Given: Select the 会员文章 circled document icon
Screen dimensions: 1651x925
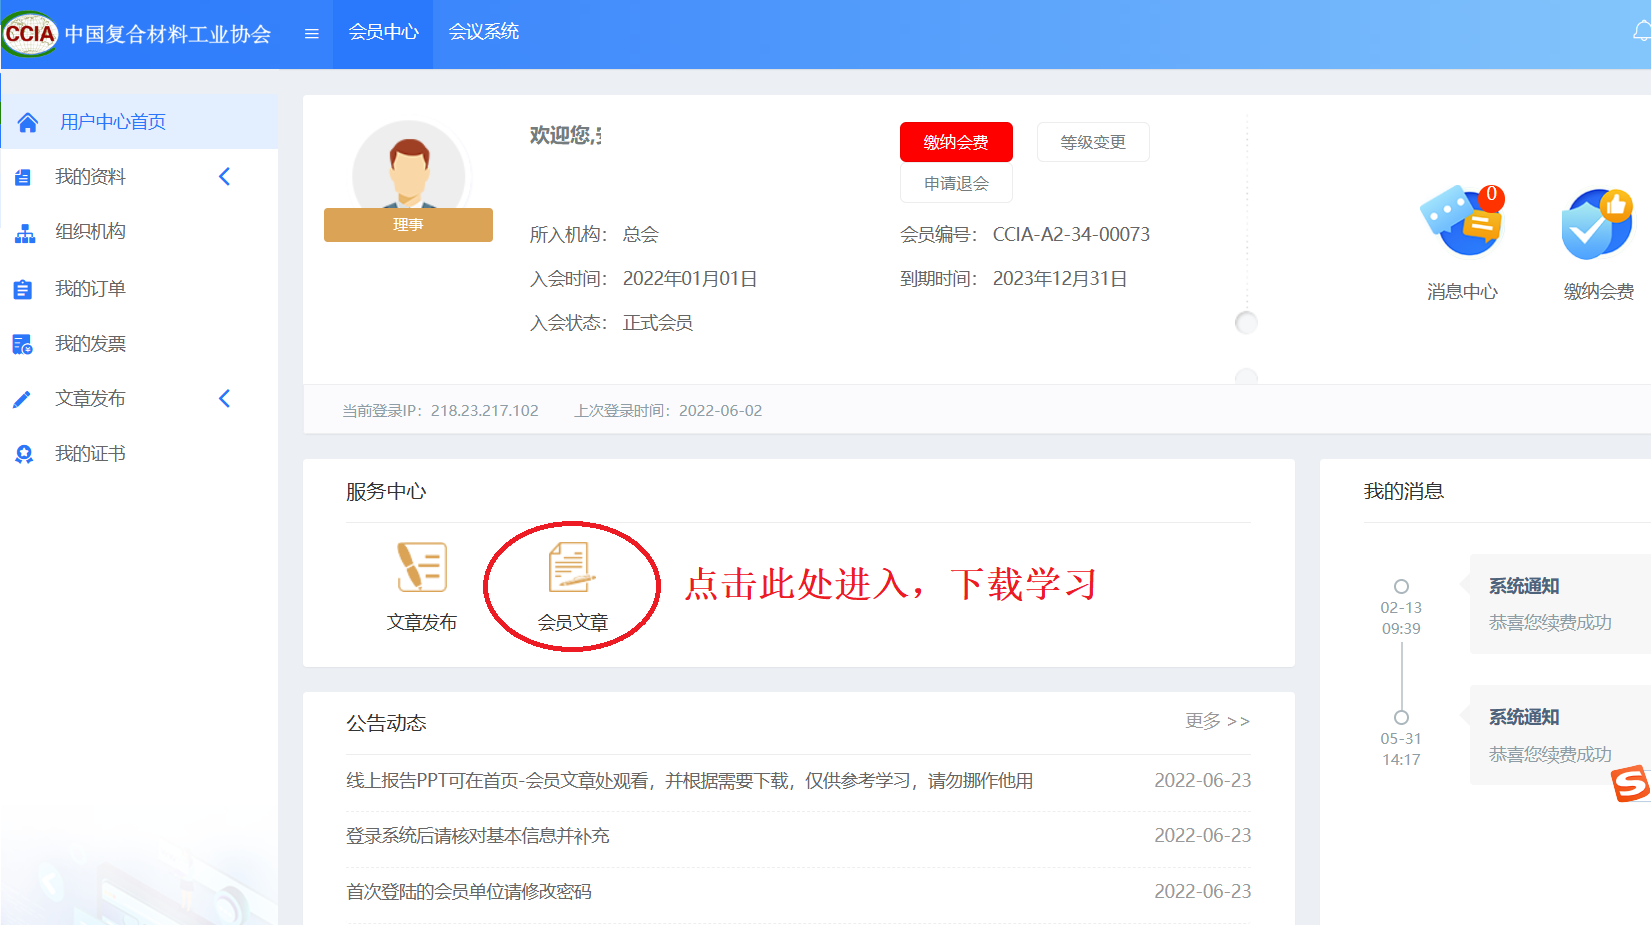Looking at the screenshot, I should tap(570, 570).
